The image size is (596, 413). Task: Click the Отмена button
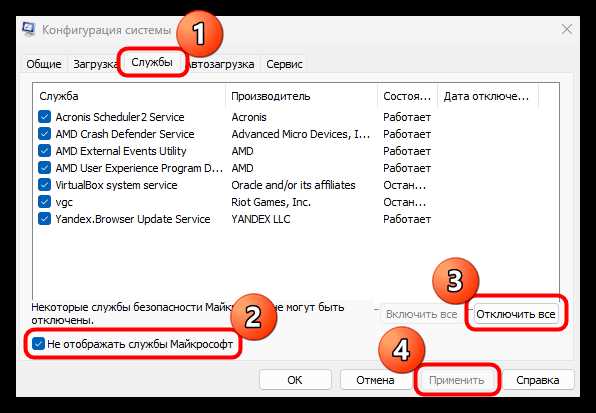point(375,380)
